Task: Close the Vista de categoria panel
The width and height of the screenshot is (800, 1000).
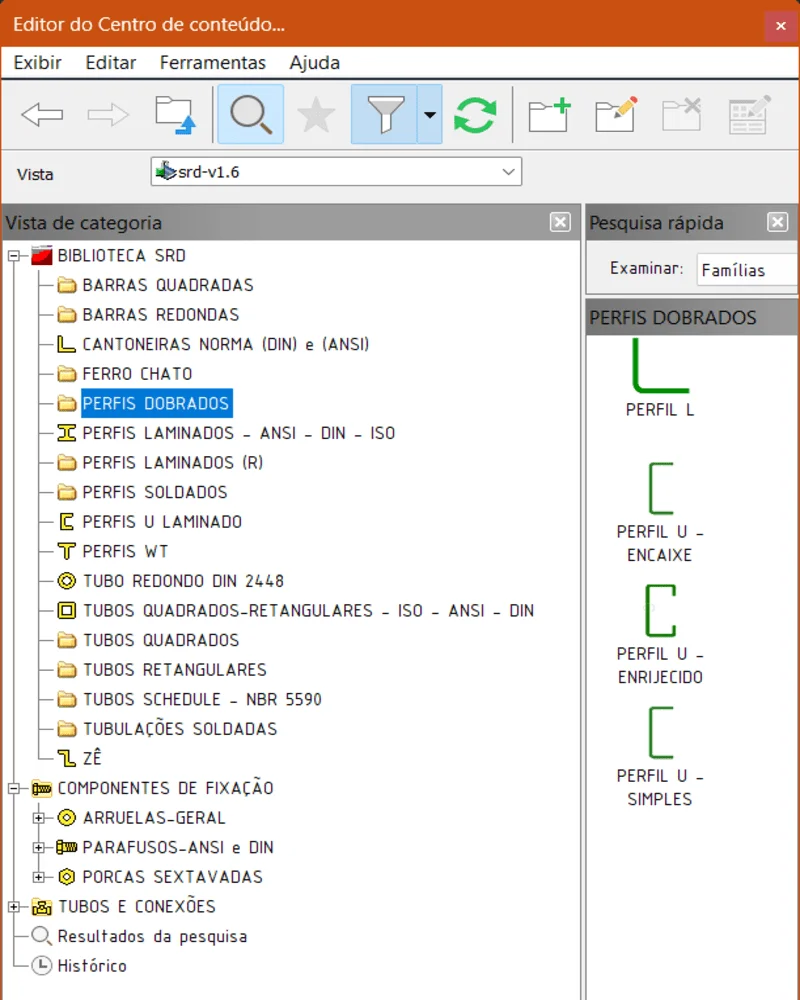Action: click(560, 222)
